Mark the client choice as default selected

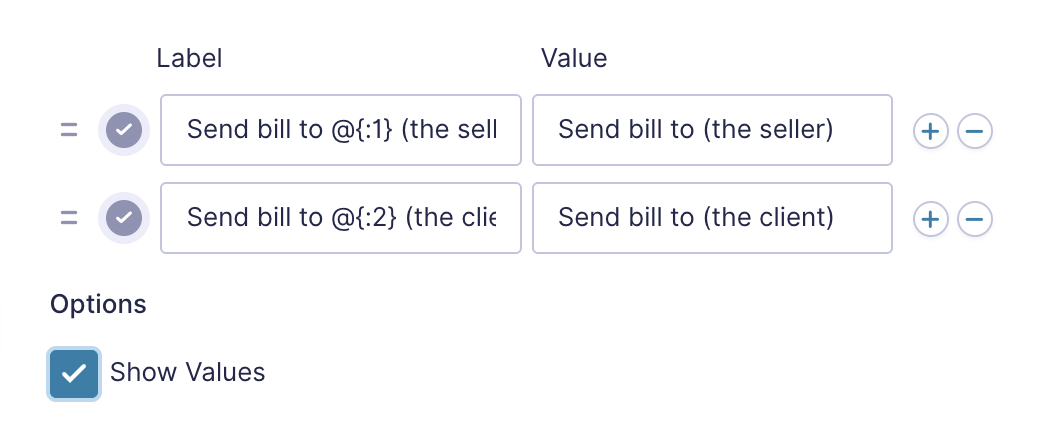pos(124,218)
